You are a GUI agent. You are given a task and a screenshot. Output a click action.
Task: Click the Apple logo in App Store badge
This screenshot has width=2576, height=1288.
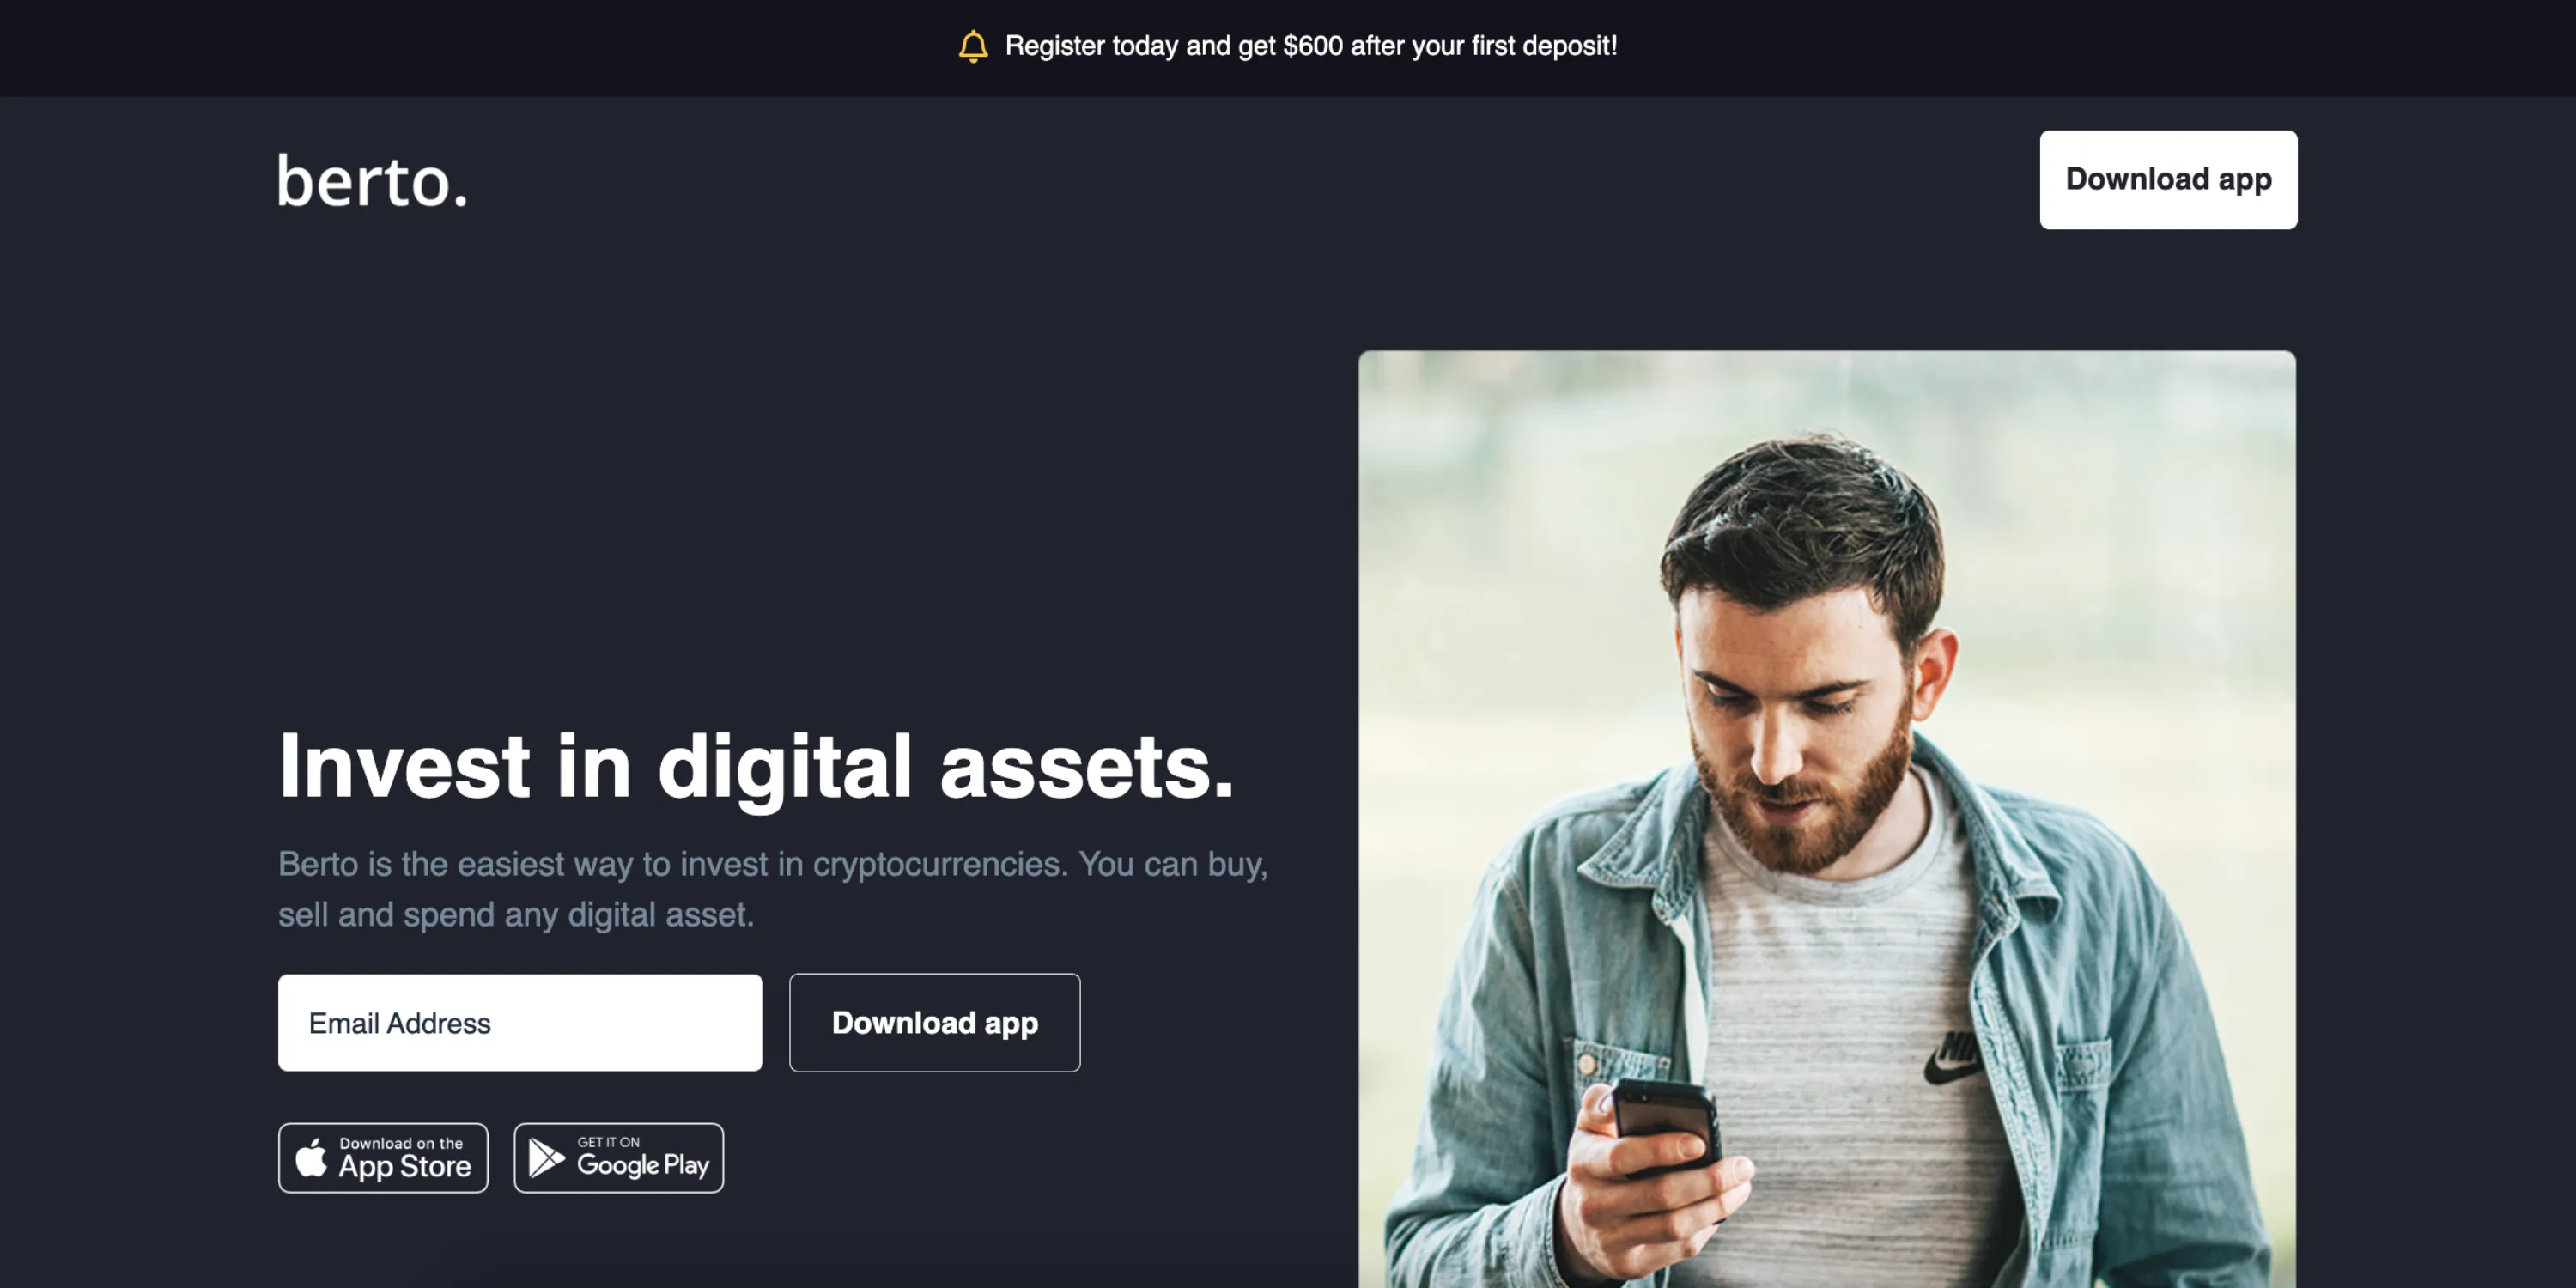[x=311, y=1158]
